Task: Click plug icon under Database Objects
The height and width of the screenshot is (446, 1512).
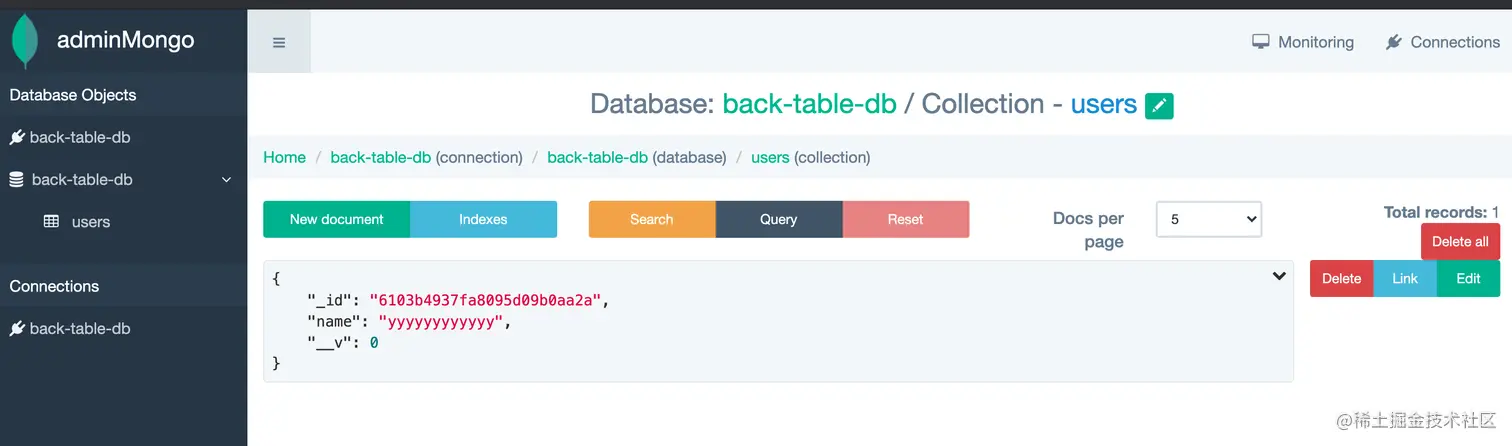Action: pyautogui.click(x=17, y=137)
